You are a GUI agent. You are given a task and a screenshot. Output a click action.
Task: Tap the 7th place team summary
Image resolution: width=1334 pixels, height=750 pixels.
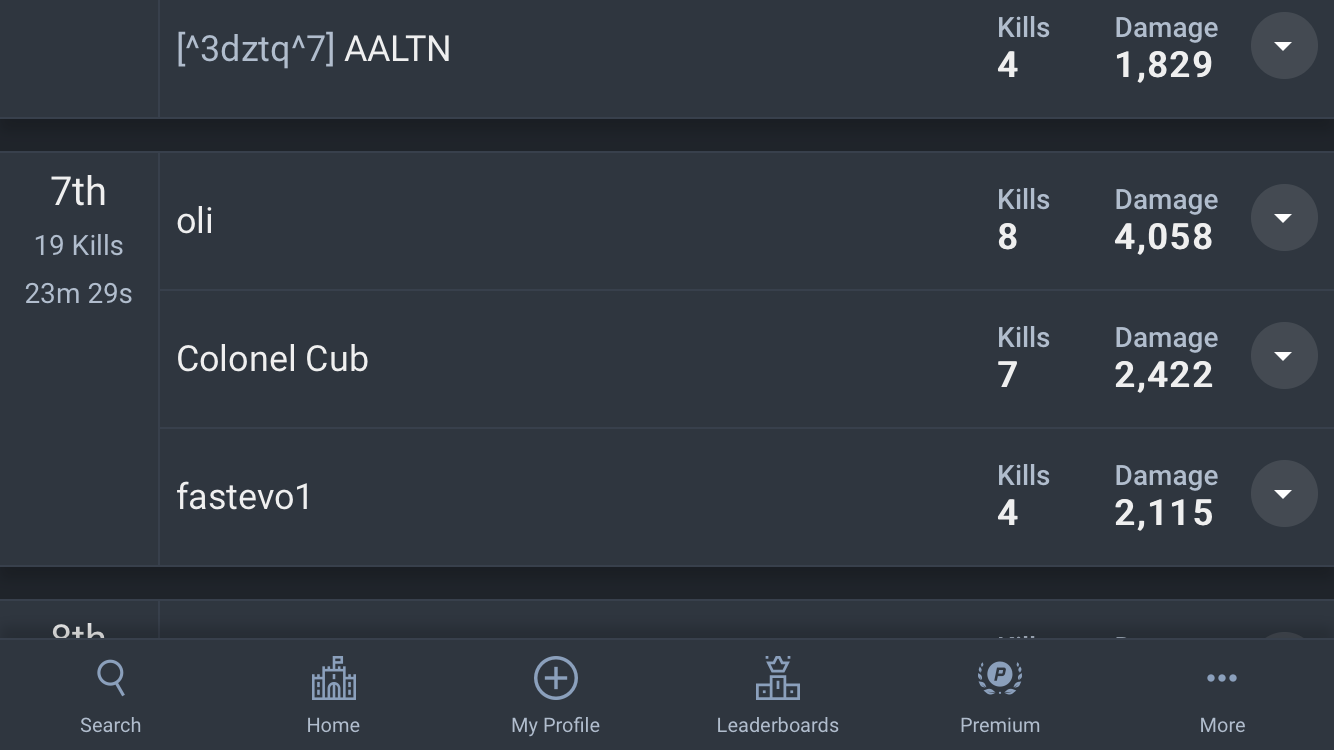point(79,240)
